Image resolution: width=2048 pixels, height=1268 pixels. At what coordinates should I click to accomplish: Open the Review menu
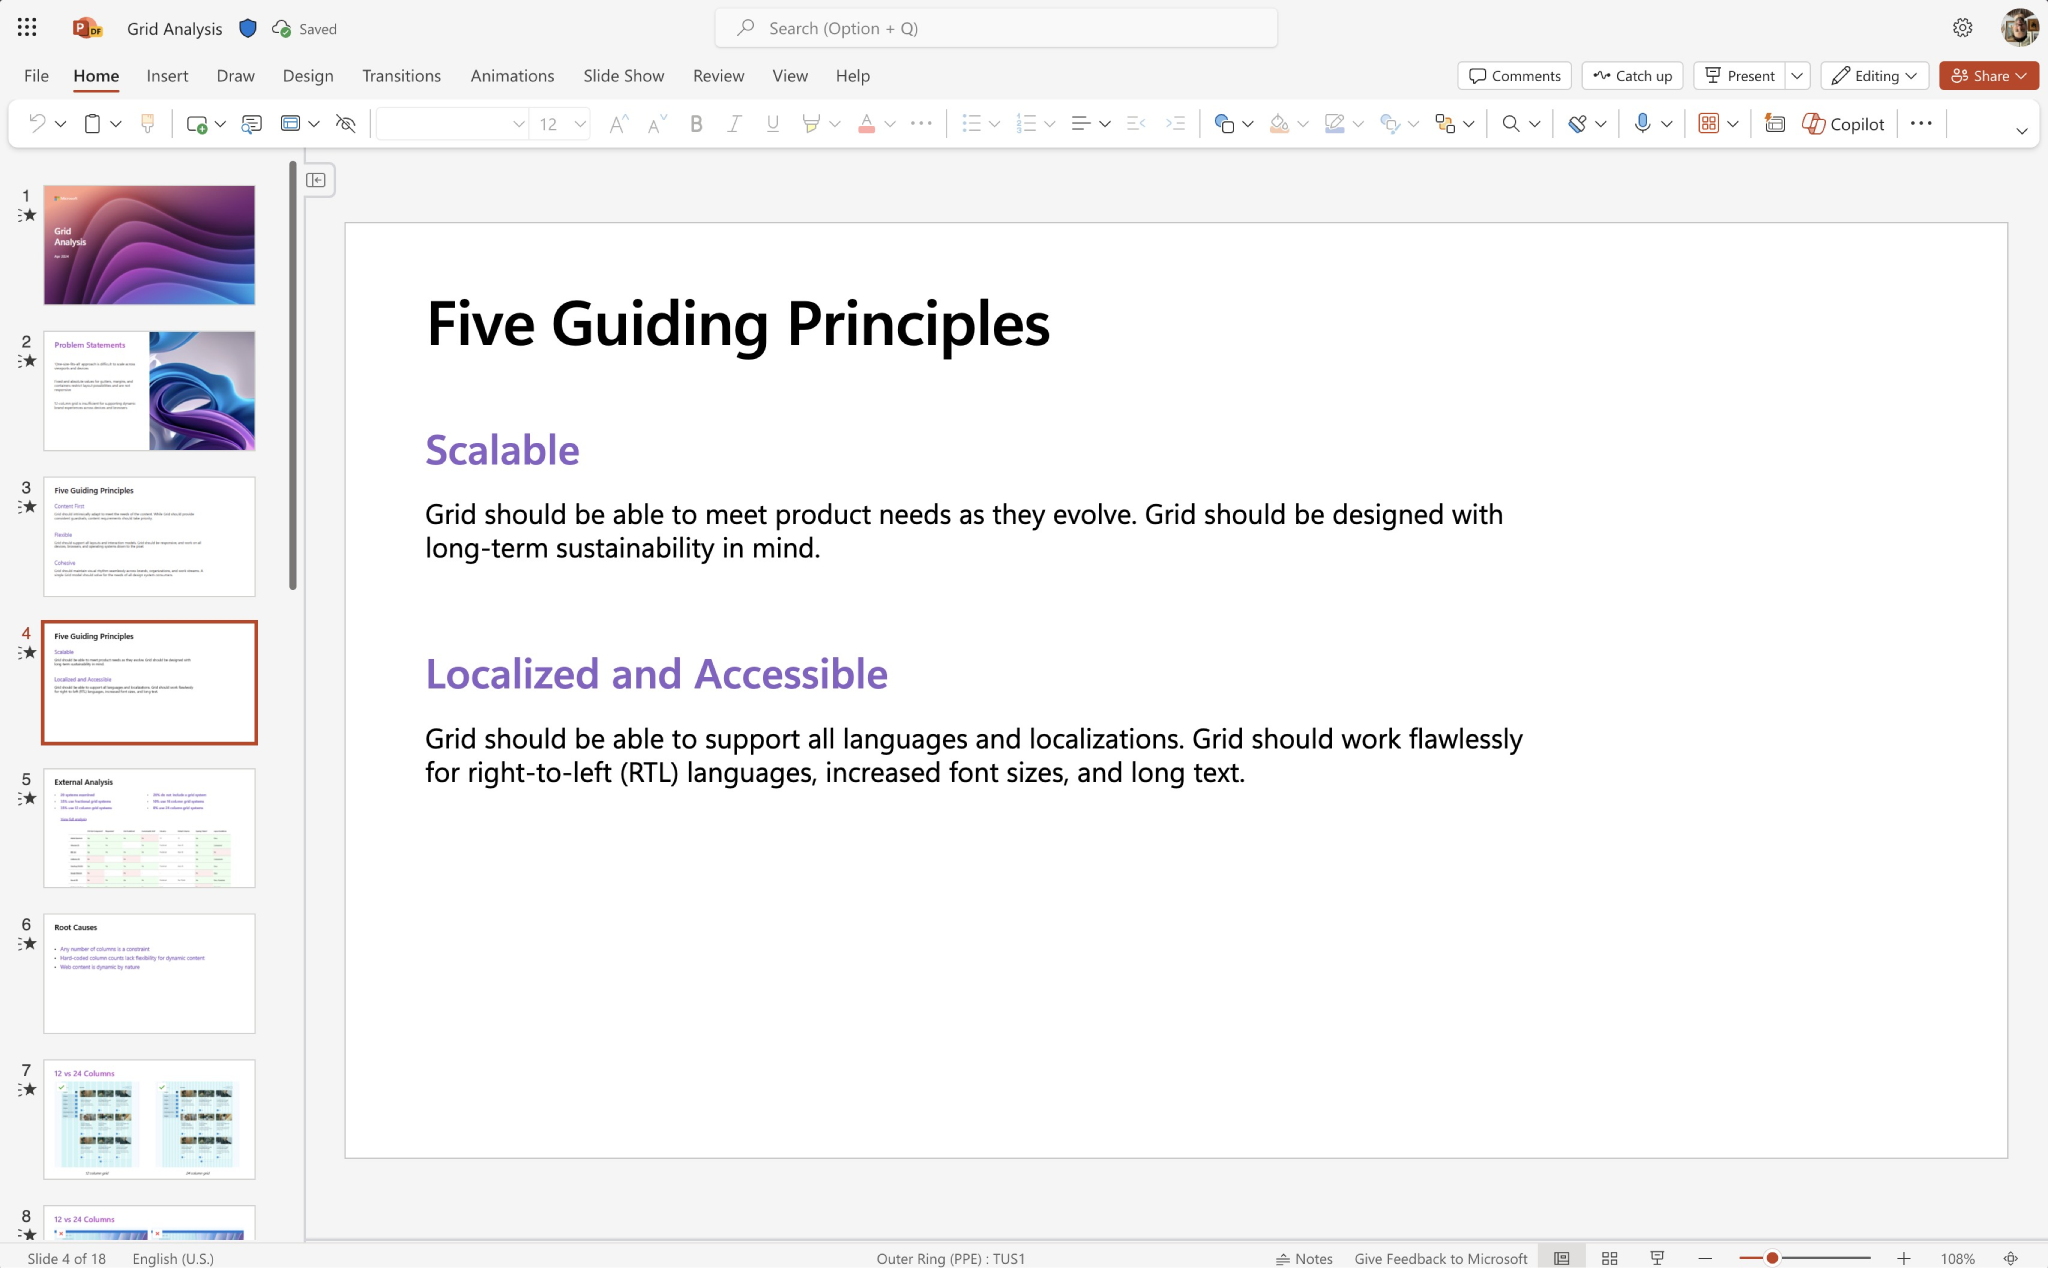(717, 75)
